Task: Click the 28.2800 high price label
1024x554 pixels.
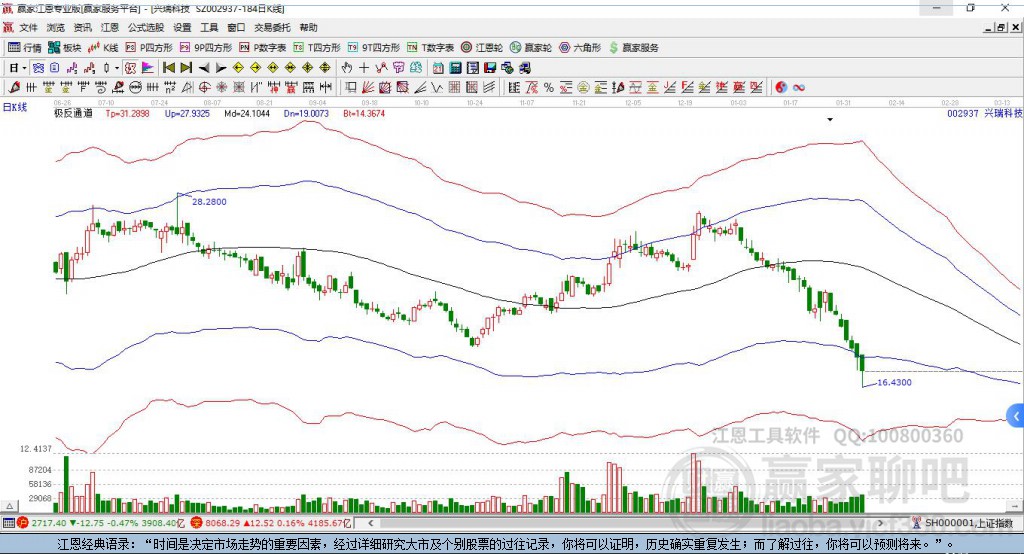Action: pyautogui.click(x=209, y=202)
